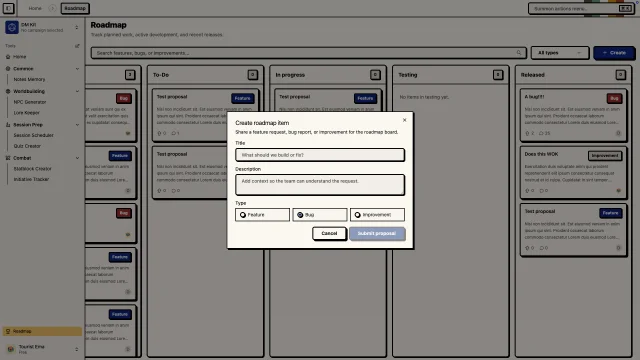Click Bug tag on A bug!!! card
Viewport: 640px width, 360px height.
[x=614, y=98]
